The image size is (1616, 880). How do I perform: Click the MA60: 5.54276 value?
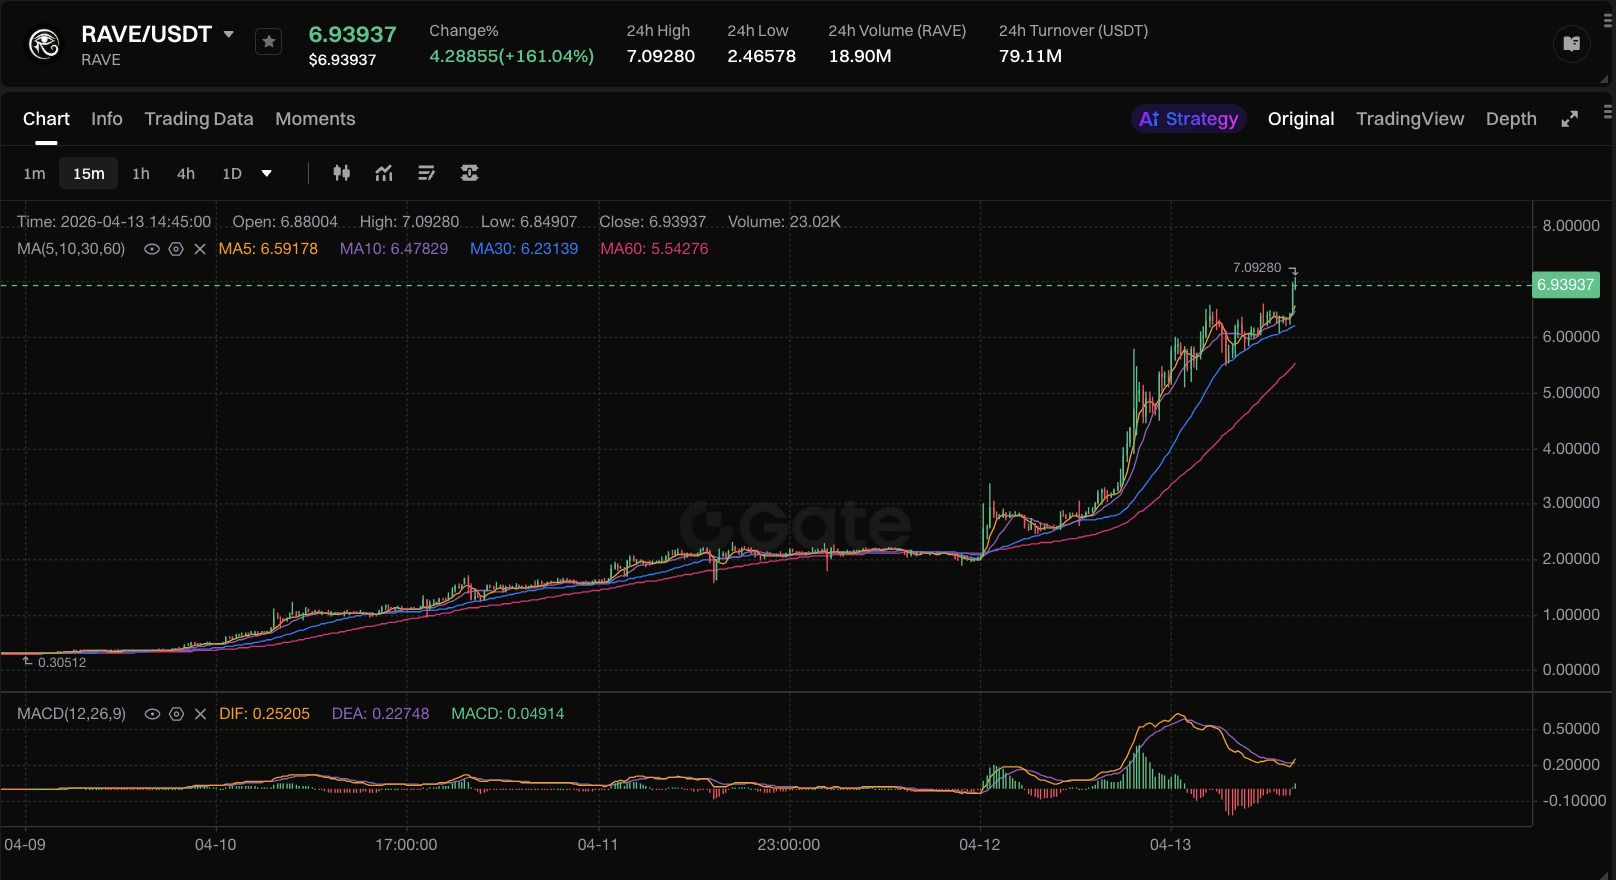pos(654,249)
